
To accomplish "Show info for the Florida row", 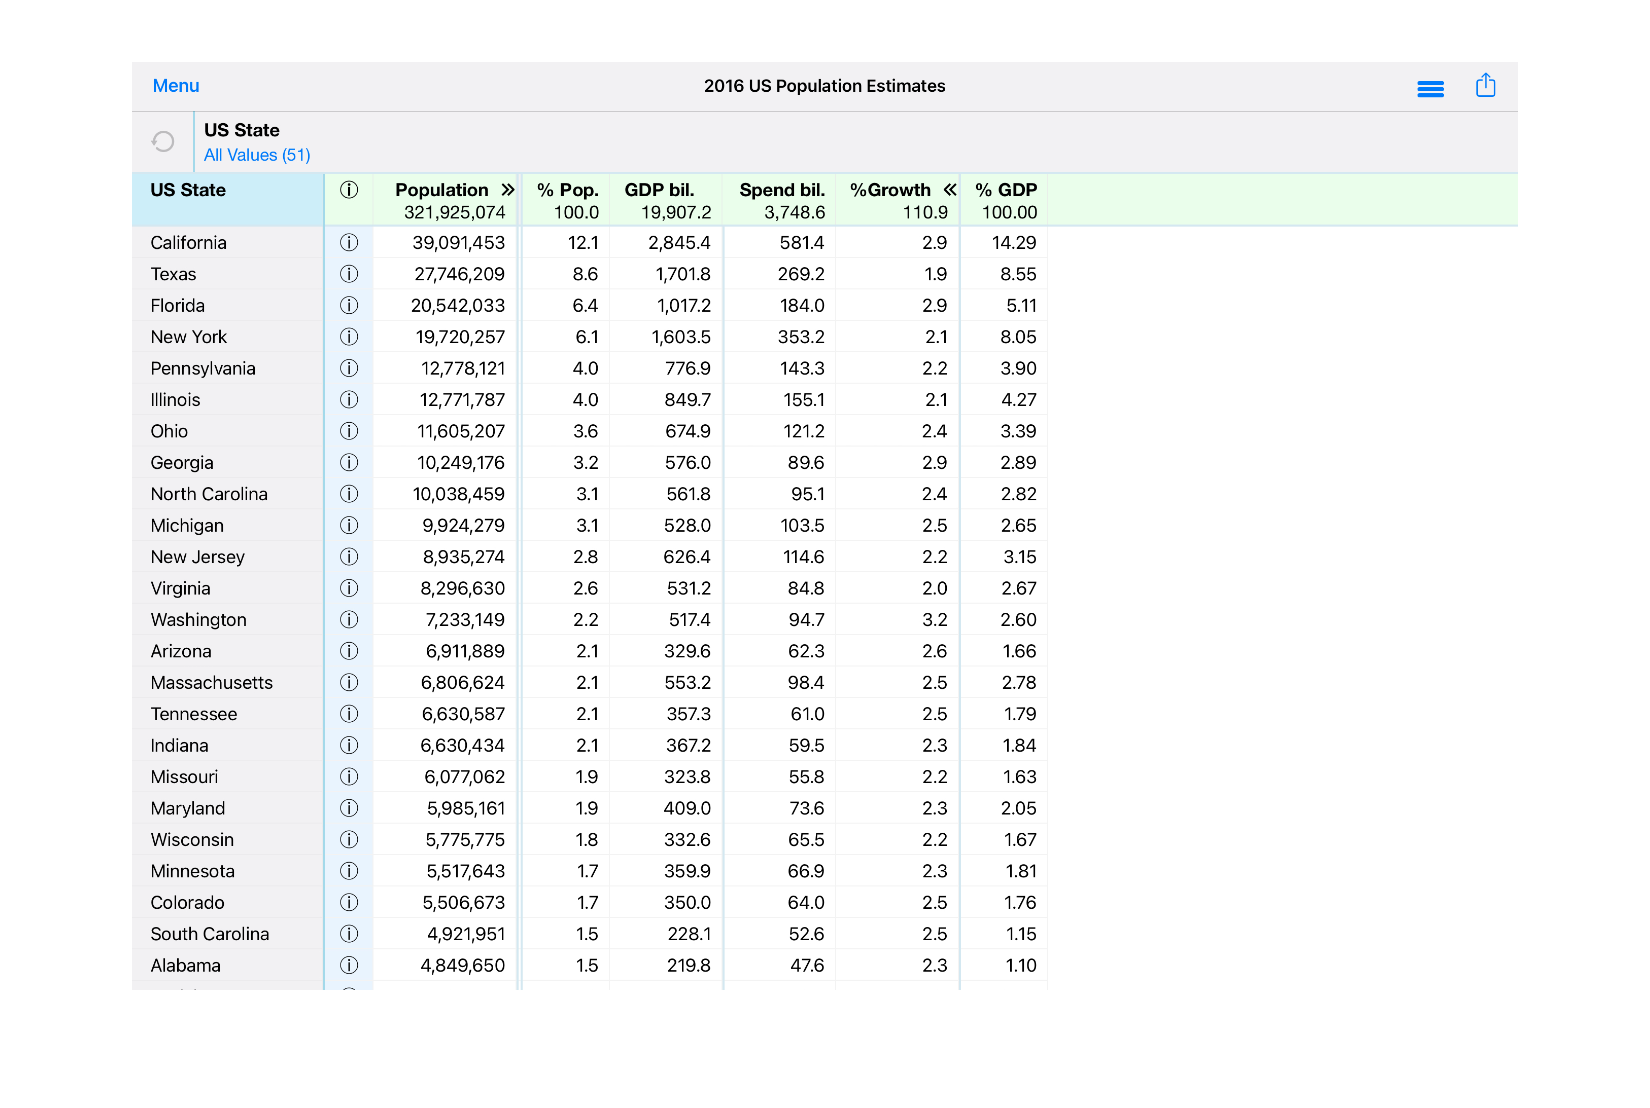I will click(x=349, y=305).
